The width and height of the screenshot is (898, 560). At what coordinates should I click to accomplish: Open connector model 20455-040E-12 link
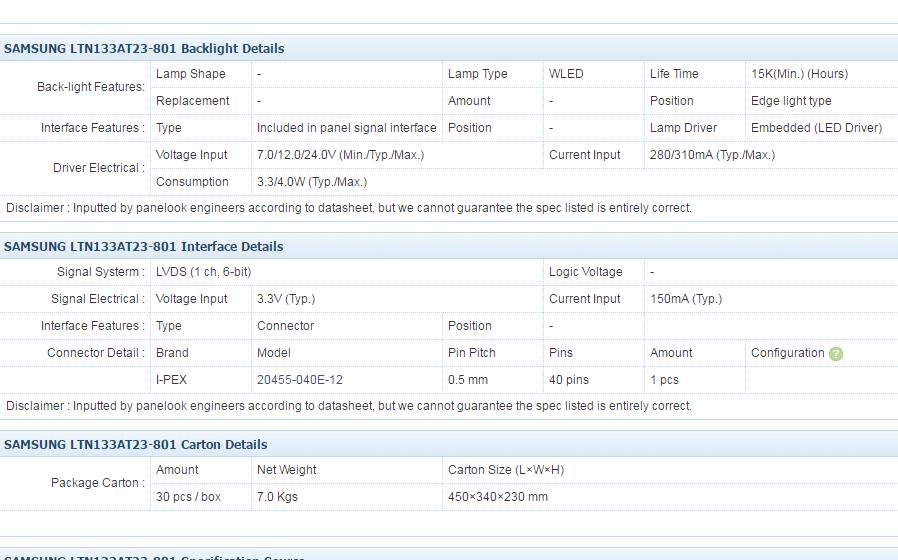coord(300,380)
